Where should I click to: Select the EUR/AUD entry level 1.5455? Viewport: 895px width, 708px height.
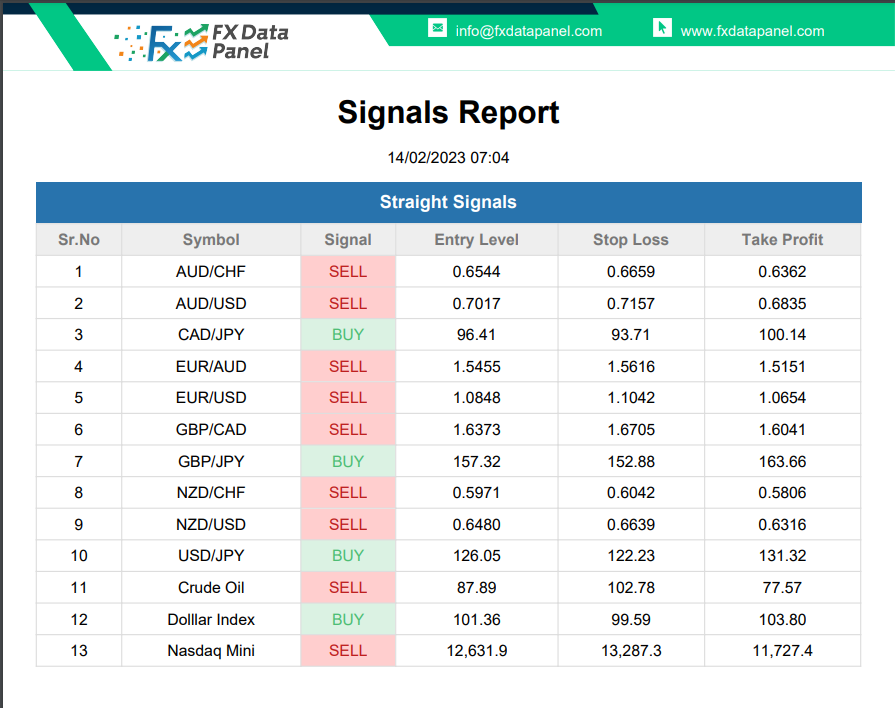click(477, 367)
